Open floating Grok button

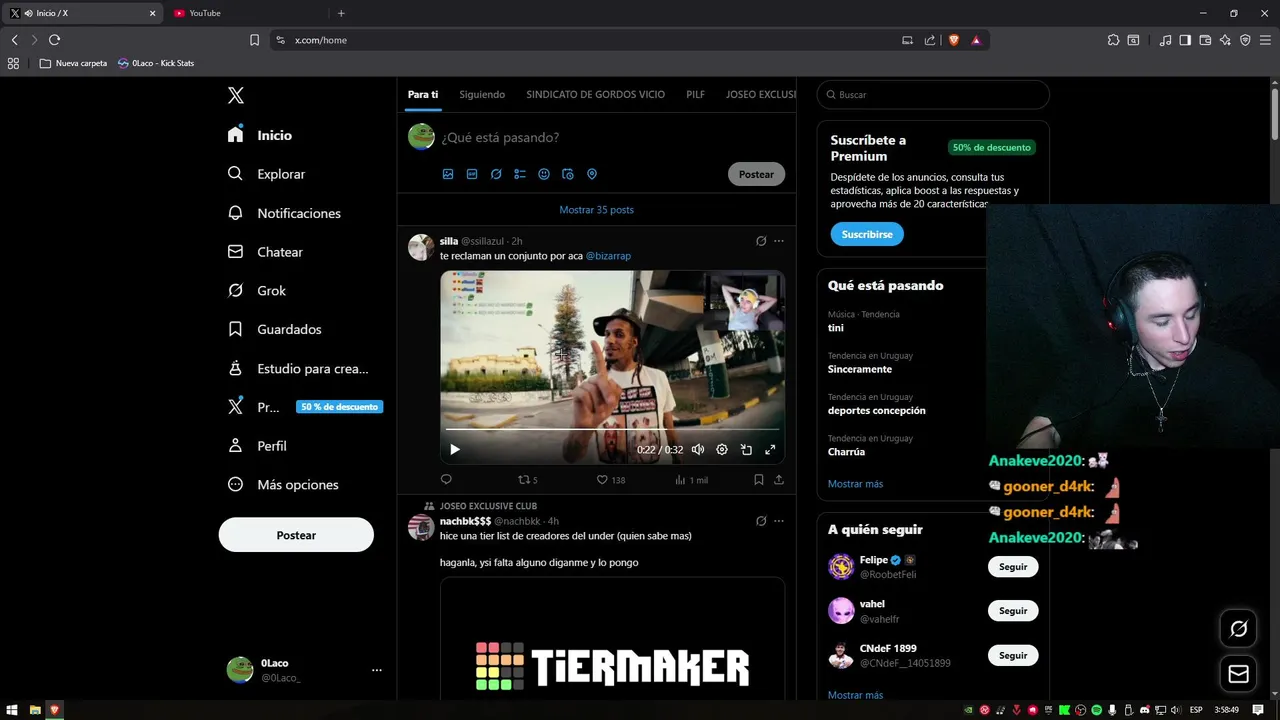tap(1238, 629)
